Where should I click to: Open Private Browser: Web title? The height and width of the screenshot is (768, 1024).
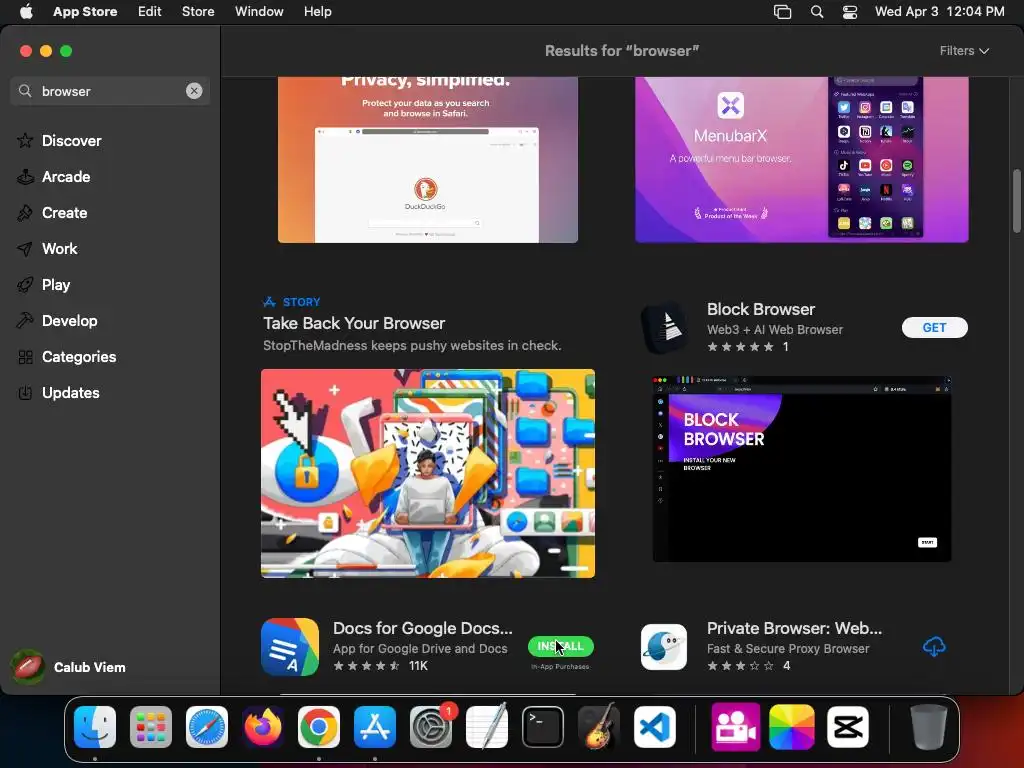pos(794,628)
